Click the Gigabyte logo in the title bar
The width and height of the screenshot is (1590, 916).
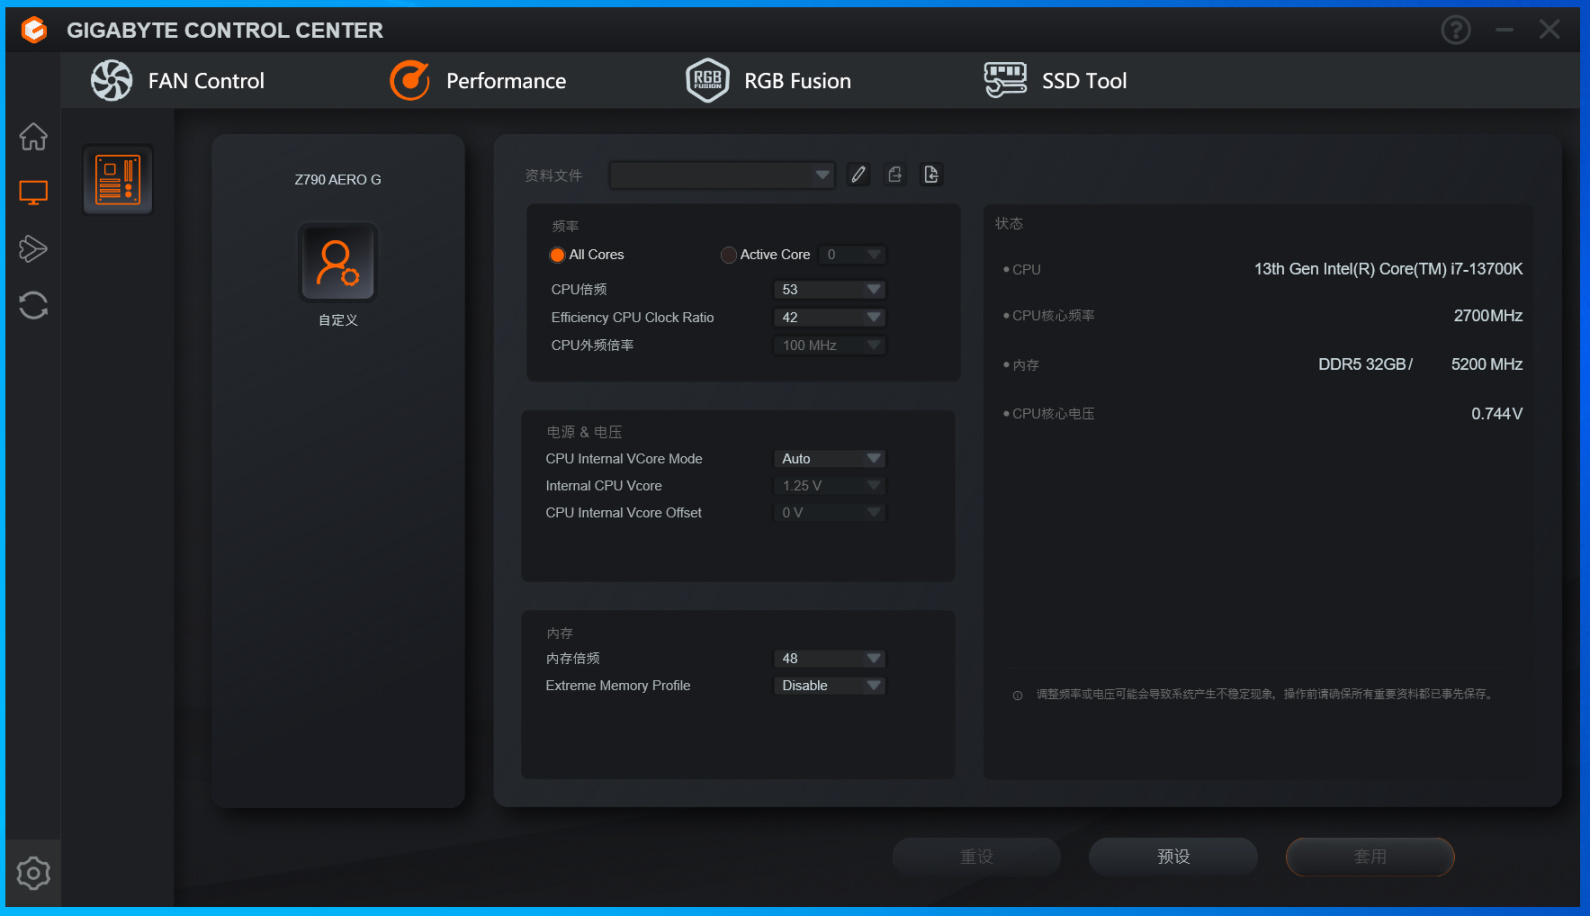coord(34,30)
